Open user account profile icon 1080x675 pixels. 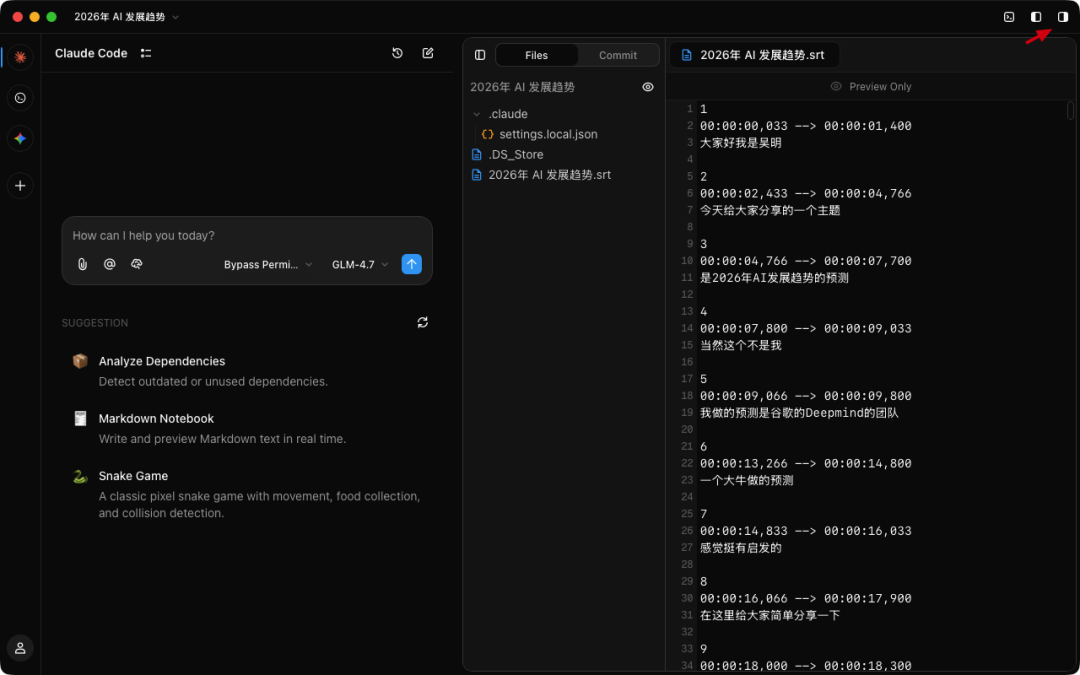click(x=20, y=647)
